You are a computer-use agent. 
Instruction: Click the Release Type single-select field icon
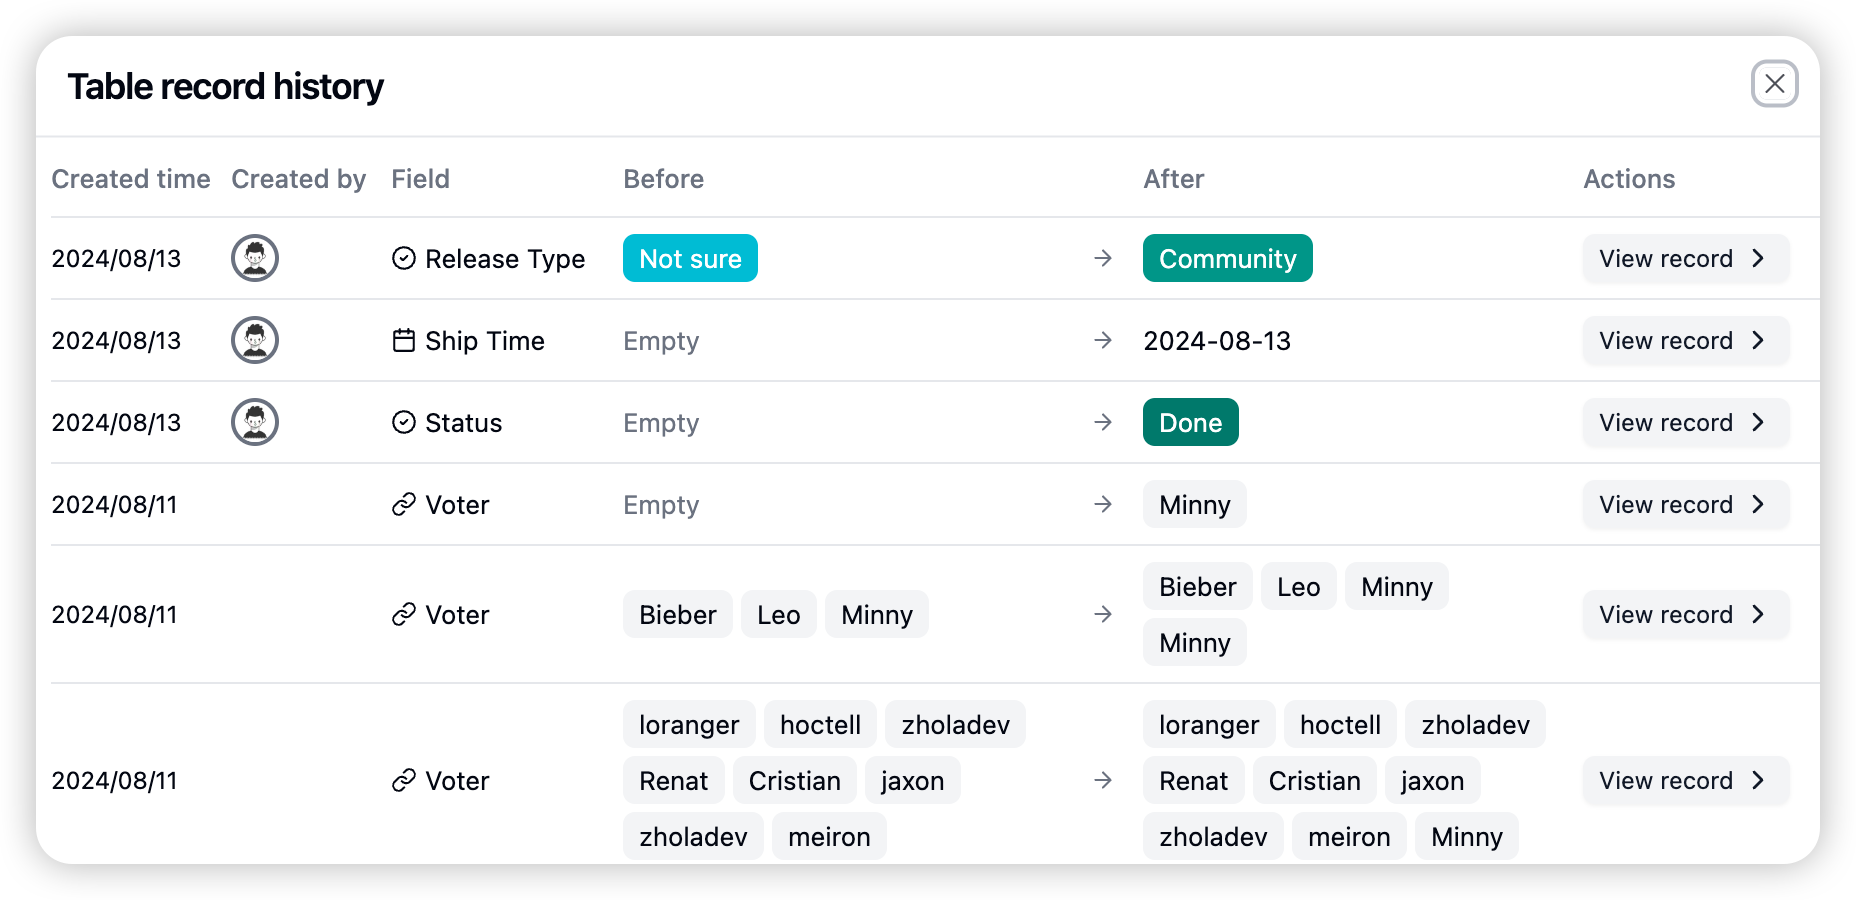(x=403, y=258)
